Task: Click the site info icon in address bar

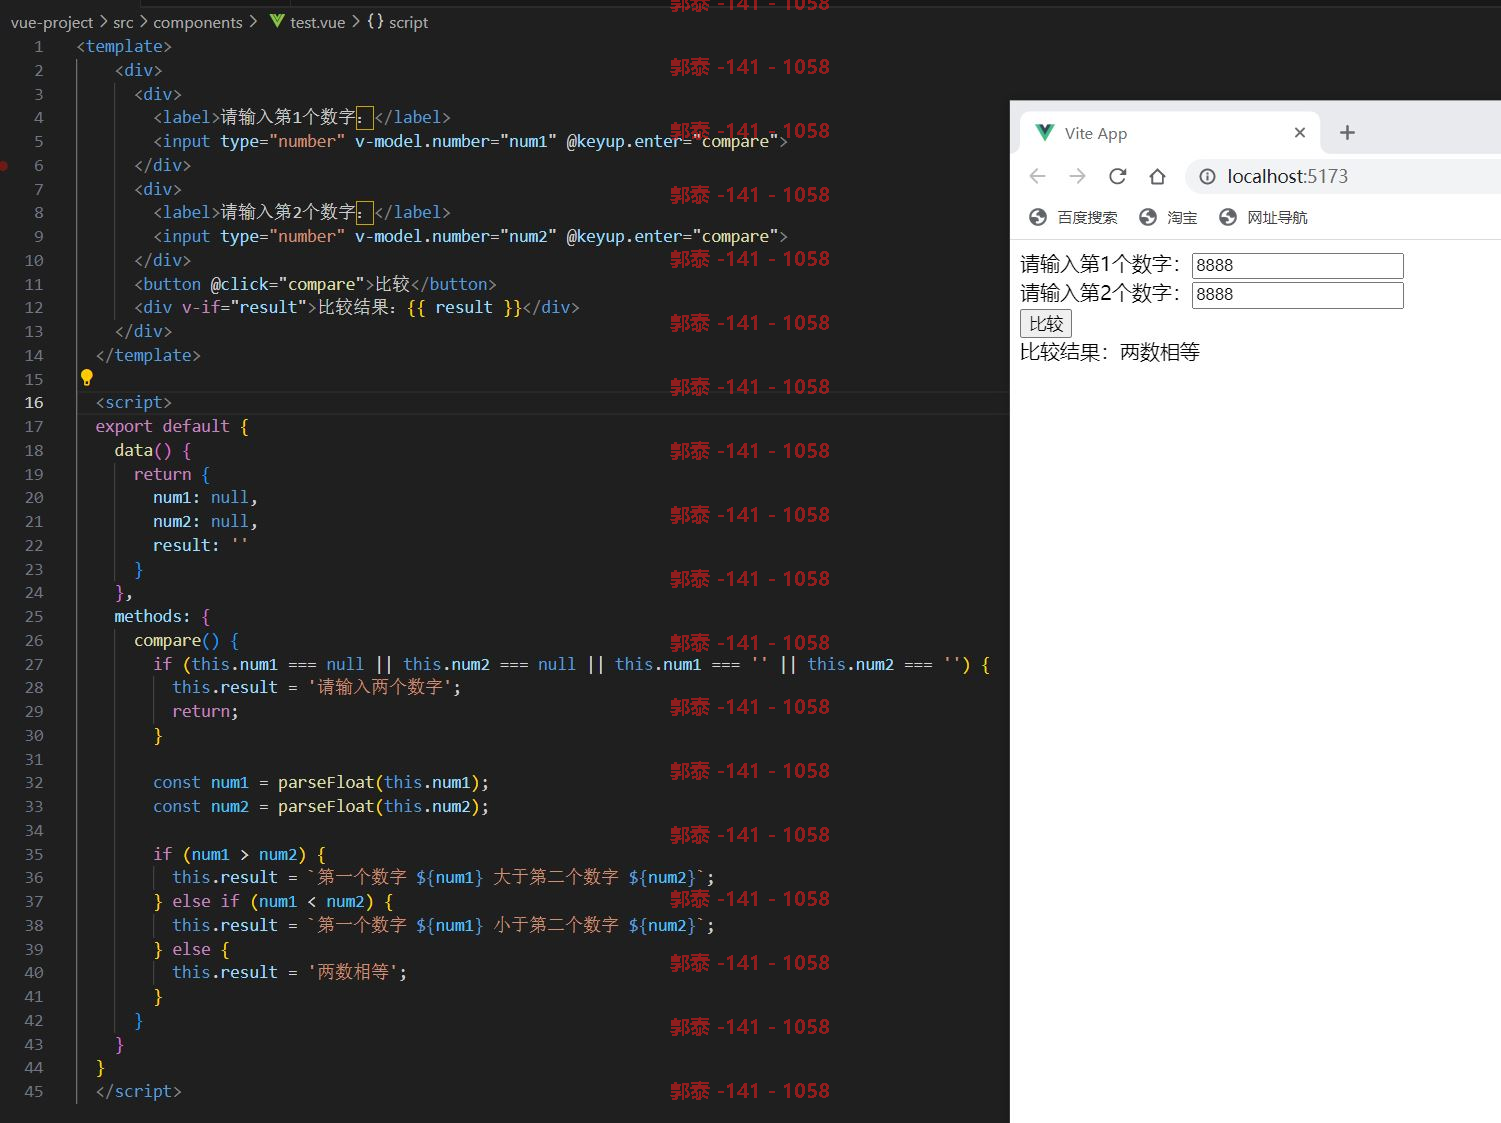Action: (1207, 176)
